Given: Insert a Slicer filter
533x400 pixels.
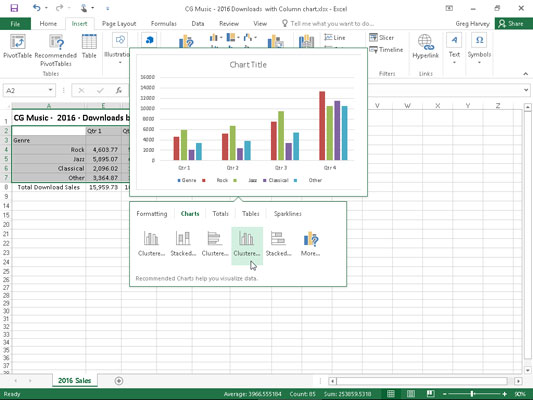Looking at the screenshot, I should coord(381,37).
